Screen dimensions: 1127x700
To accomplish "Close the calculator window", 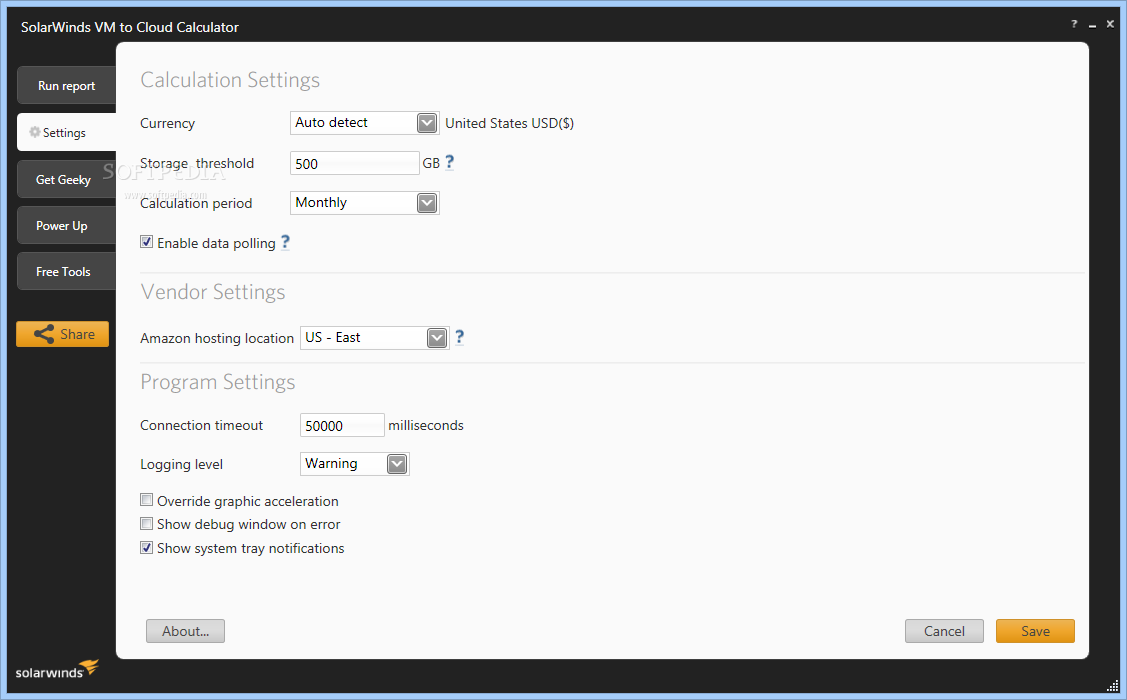I will tap(1110, 24).
